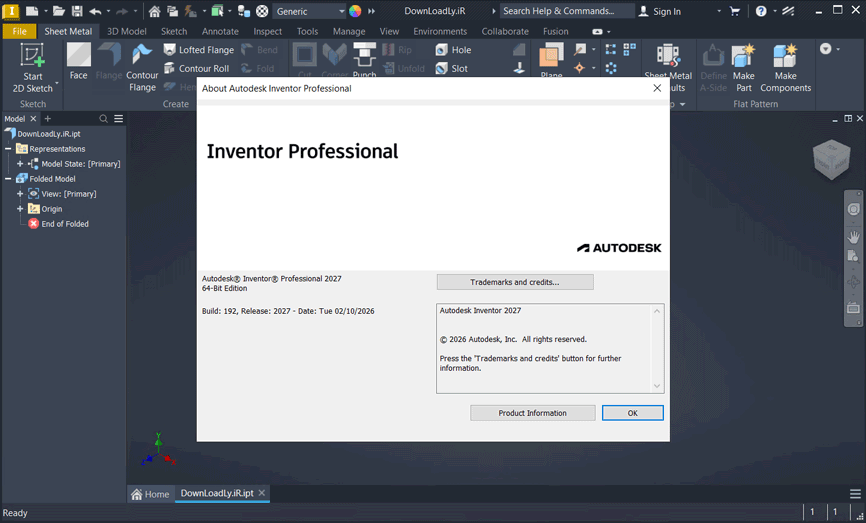Expand the quick access overflow chevrons

tap(371, 11)
